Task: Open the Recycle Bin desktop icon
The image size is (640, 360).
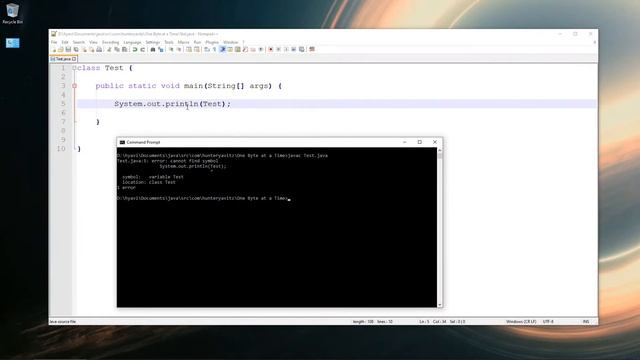Action: (12, 13)
